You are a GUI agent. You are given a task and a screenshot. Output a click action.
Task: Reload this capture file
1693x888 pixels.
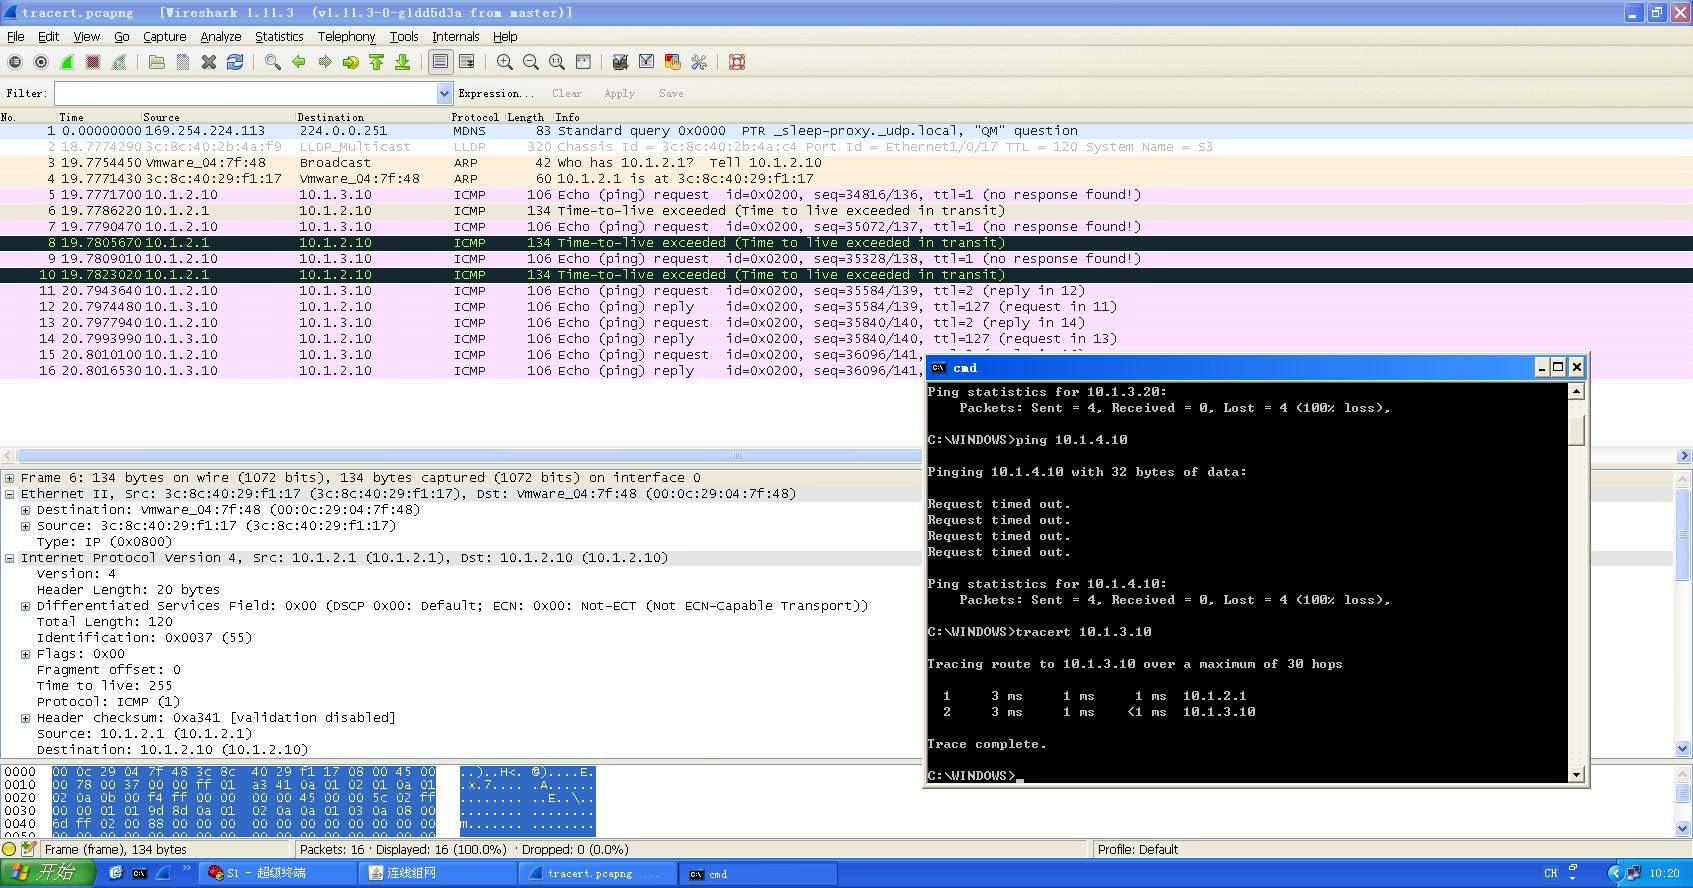point(235,62)
